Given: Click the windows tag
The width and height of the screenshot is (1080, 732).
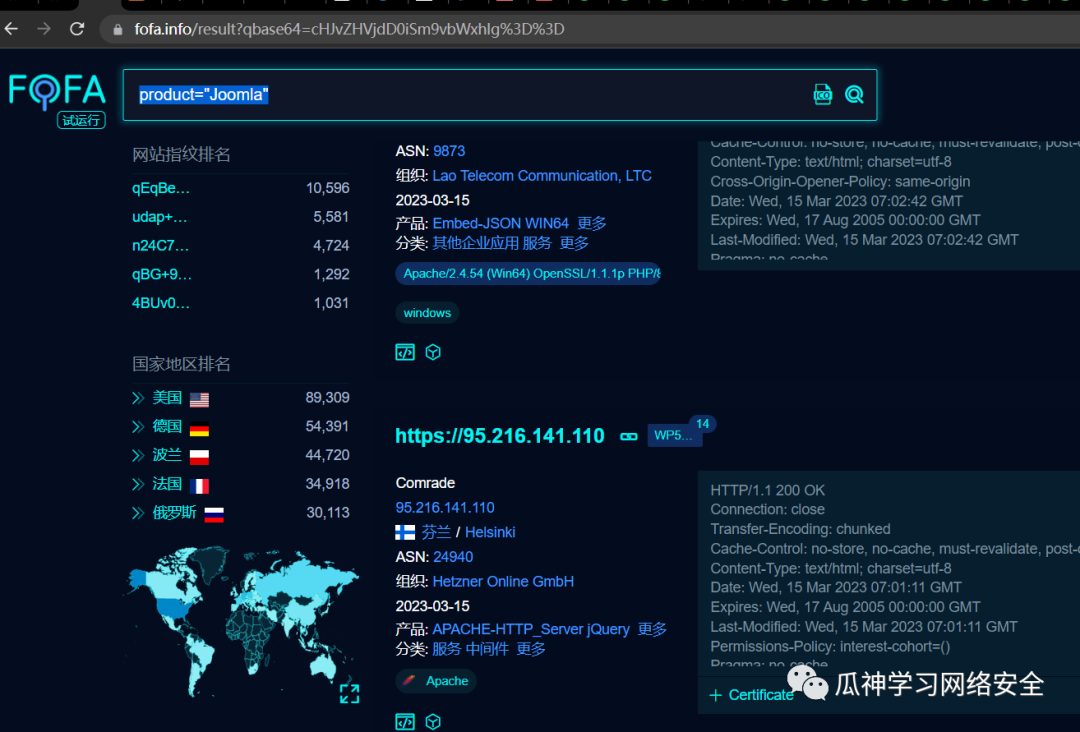Looking at the screenshot, I should [x=427, y=313].
